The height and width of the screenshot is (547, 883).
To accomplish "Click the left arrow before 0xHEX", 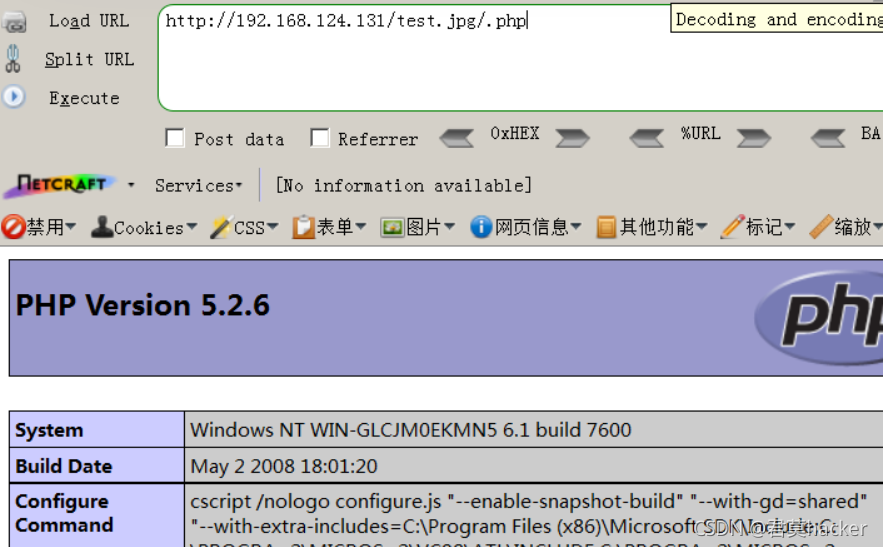I will 456,138.
